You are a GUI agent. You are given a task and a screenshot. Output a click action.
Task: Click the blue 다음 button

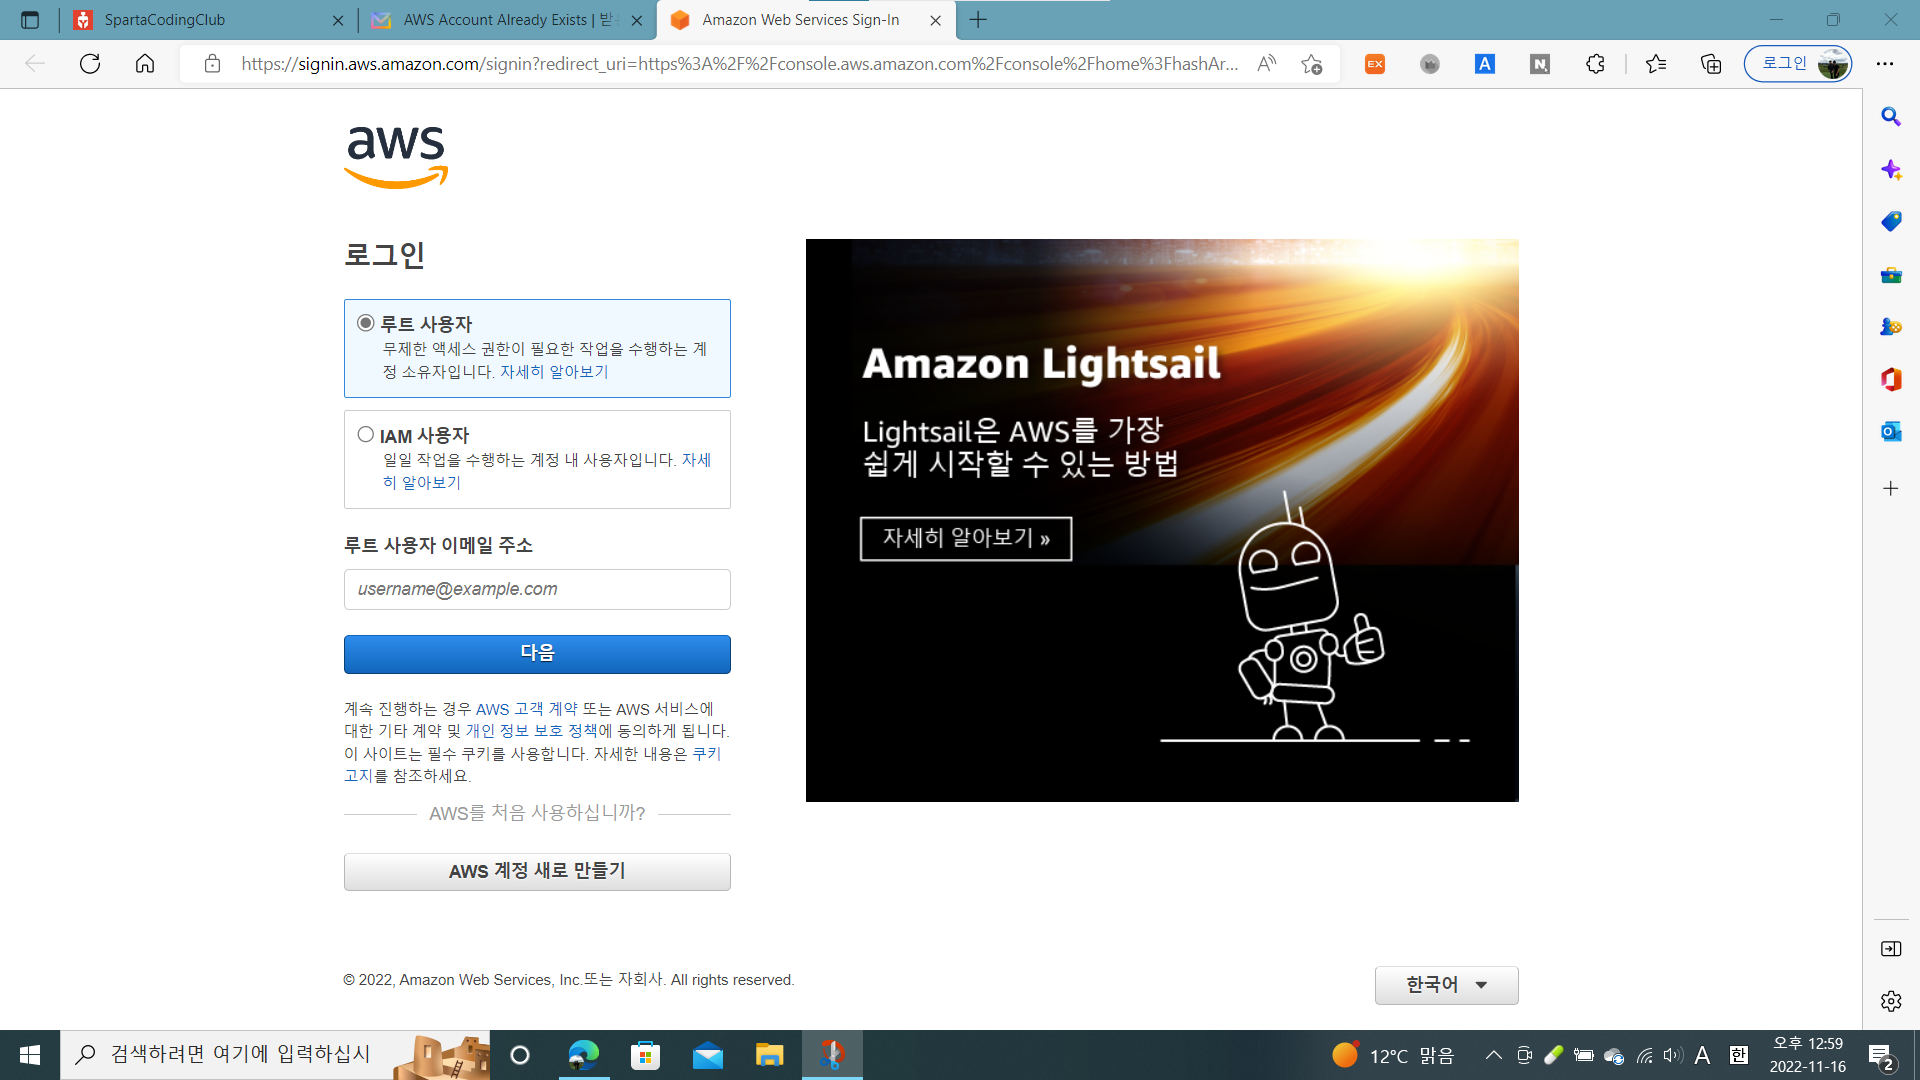point(537,654)
